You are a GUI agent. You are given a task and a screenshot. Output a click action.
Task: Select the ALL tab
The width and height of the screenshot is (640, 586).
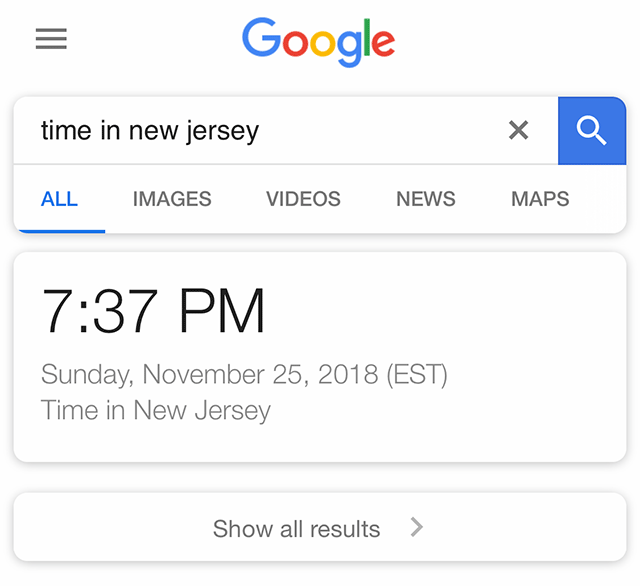(x=59, y=199)
